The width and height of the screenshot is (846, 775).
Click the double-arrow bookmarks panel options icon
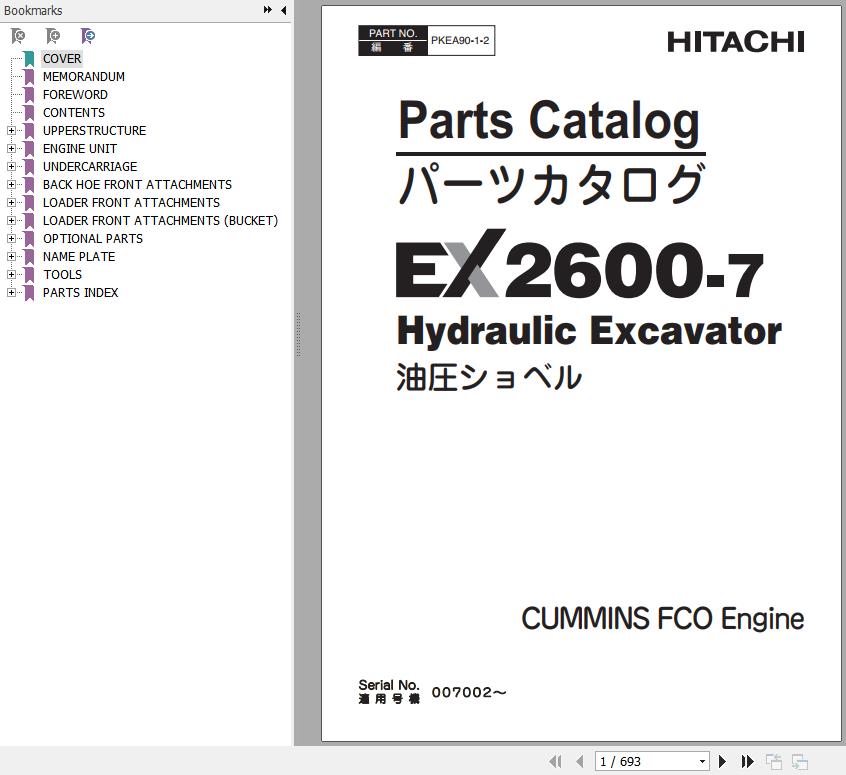pos(268,10)
